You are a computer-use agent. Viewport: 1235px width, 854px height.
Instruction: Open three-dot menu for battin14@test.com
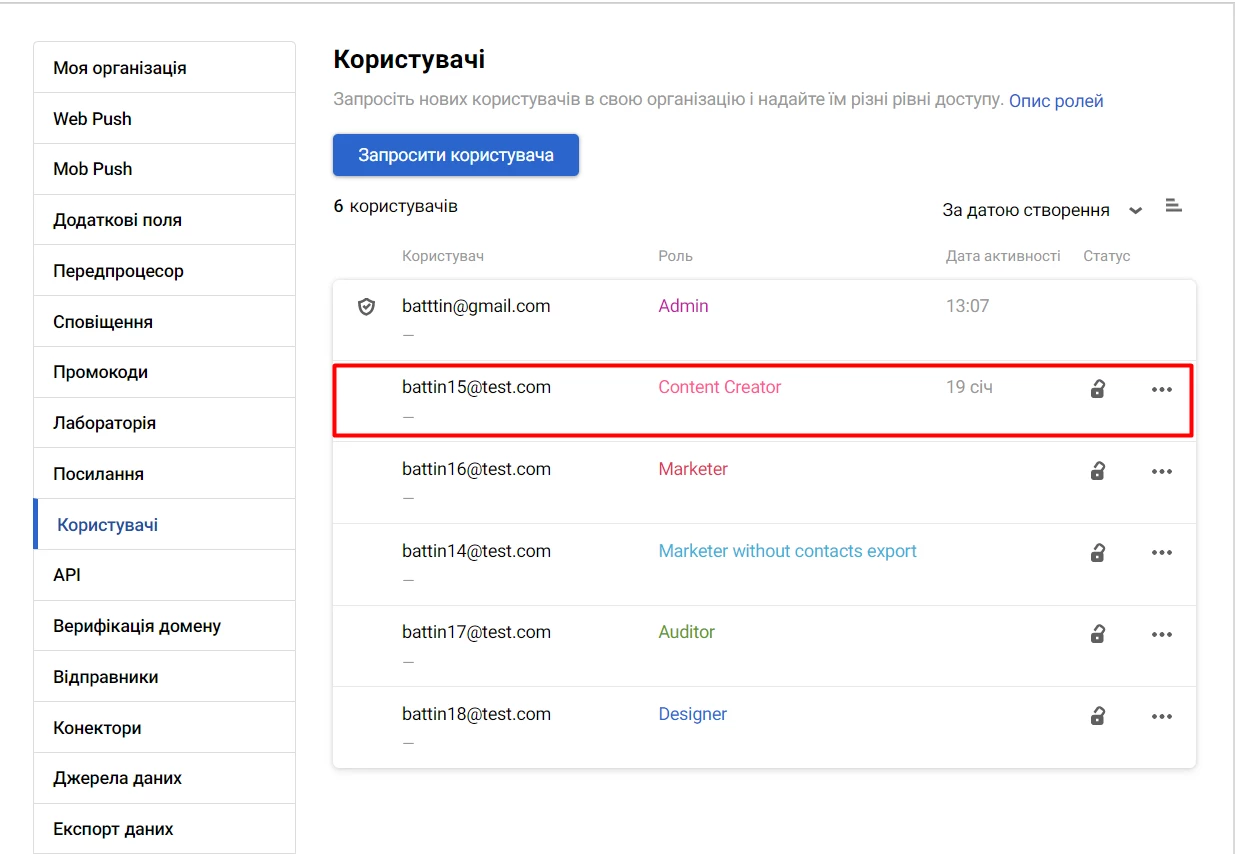pyautogui.click(x=1161, y=553)
